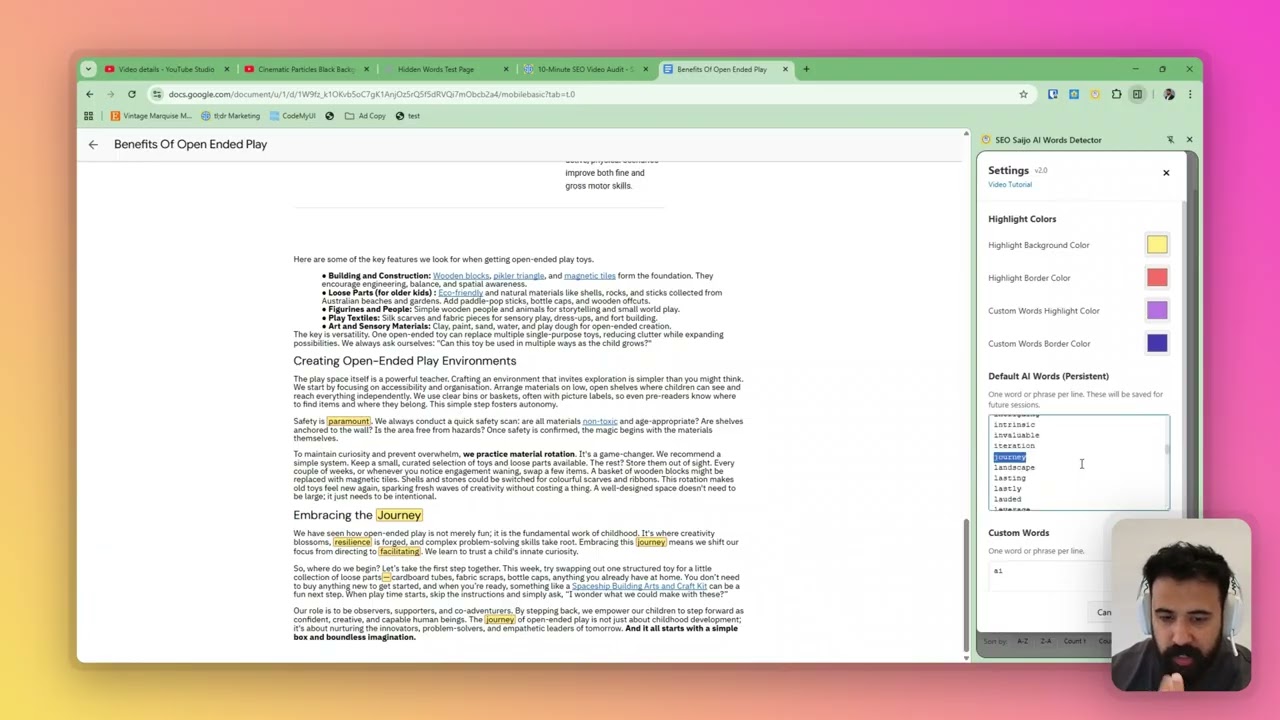Screen dimensions: 1280x720
Task: Switch to Cinematic Particles Black Background tab
Action: (305, 69)
